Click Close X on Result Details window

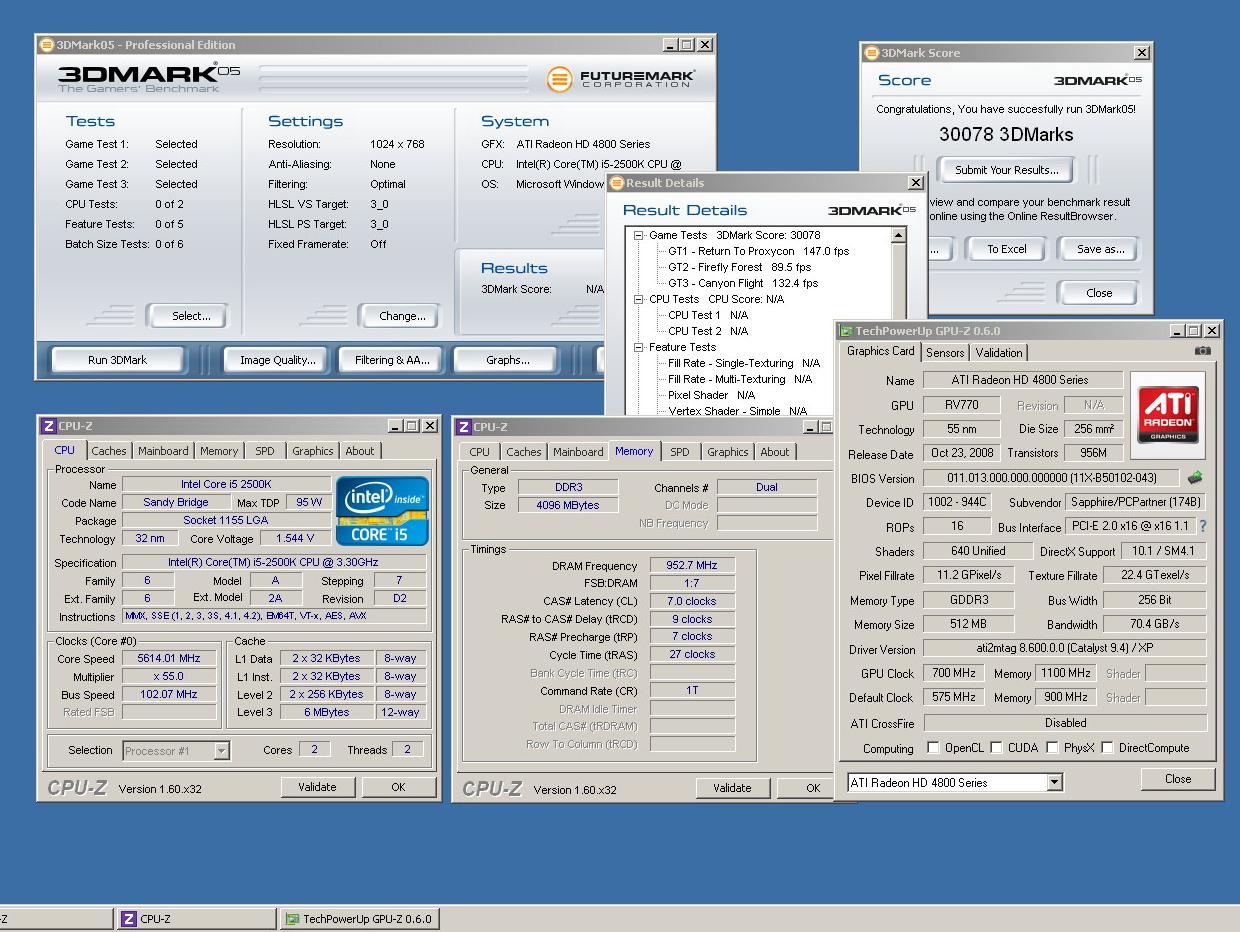point(915,183)
